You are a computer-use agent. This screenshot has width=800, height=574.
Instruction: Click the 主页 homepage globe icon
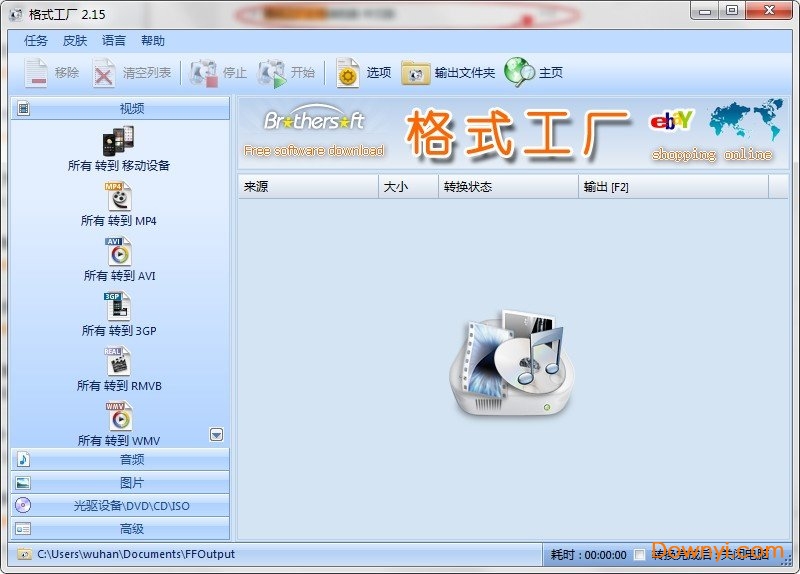tap(519, 72)
